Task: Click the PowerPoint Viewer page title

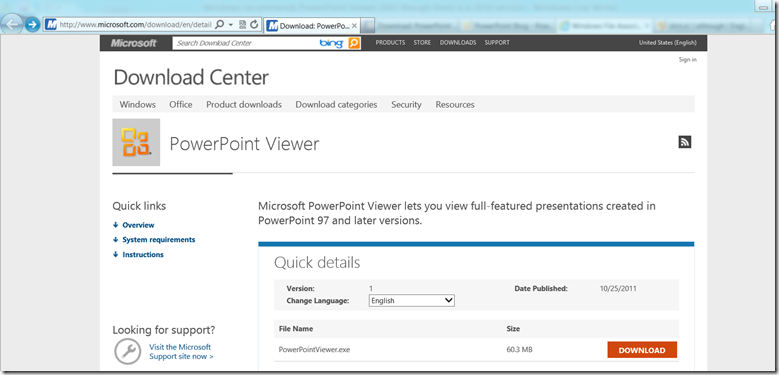Action: point(244,144)
